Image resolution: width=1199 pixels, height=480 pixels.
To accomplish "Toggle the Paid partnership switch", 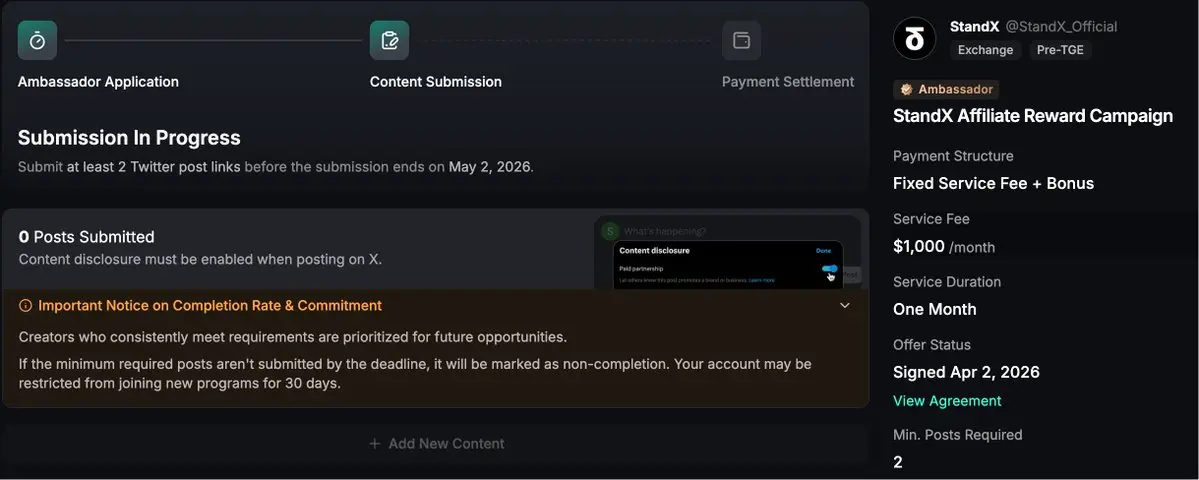I will tap(829, 269).
